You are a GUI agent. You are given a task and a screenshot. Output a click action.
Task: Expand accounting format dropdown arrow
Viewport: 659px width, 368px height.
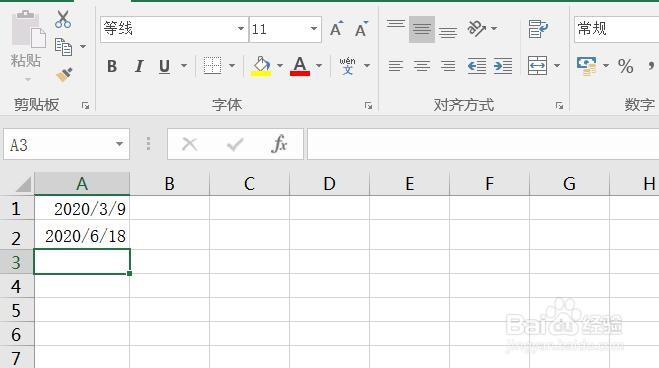coord(606,66)
